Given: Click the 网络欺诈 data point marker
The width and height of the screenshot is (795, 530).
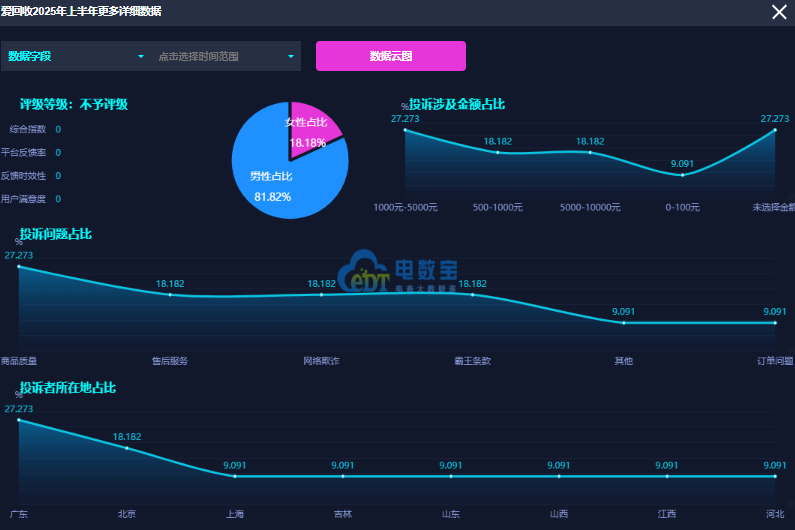Looking at the screenshot, I should click(321, 295).
